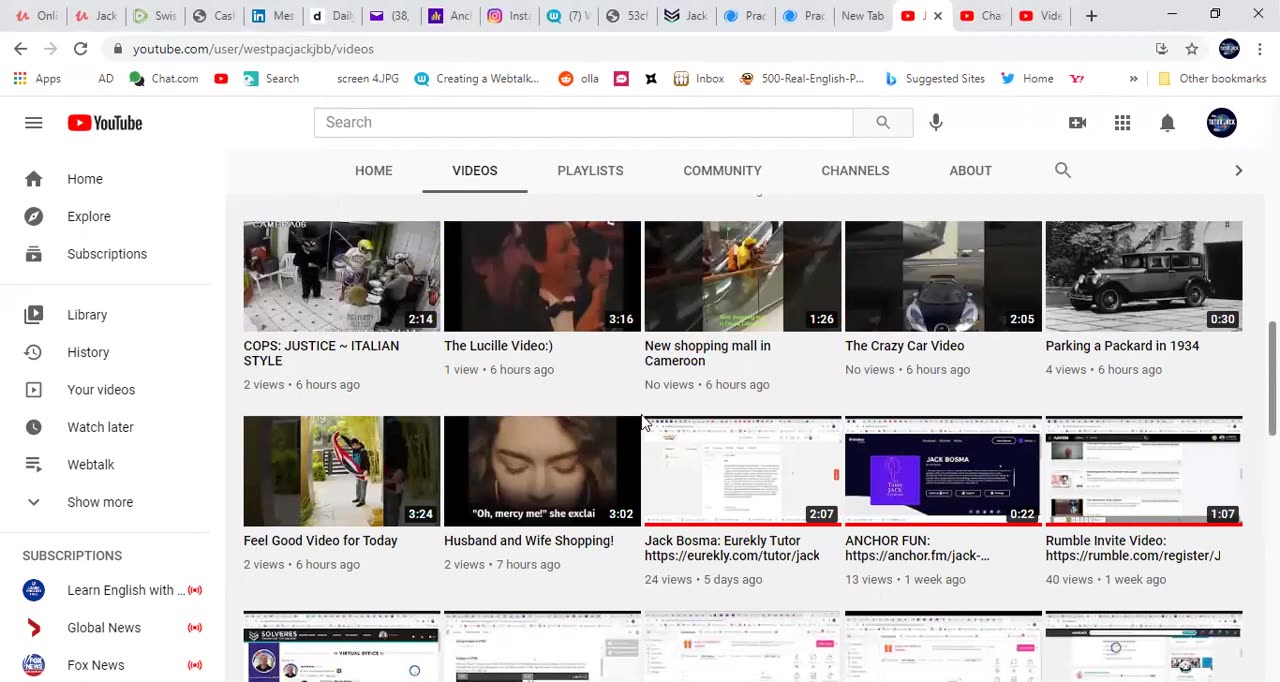Open Watch later in sidebar
Screen dimensions: 1280x682
click(x=100, y=427)
